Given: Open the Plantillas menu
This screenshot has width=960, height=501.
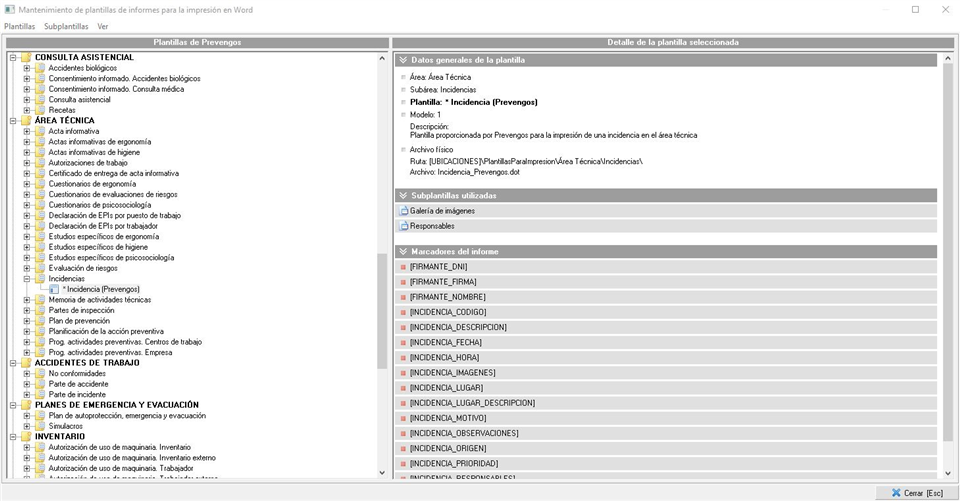Looking at the screenshot, I should click(x=19, y=26).
